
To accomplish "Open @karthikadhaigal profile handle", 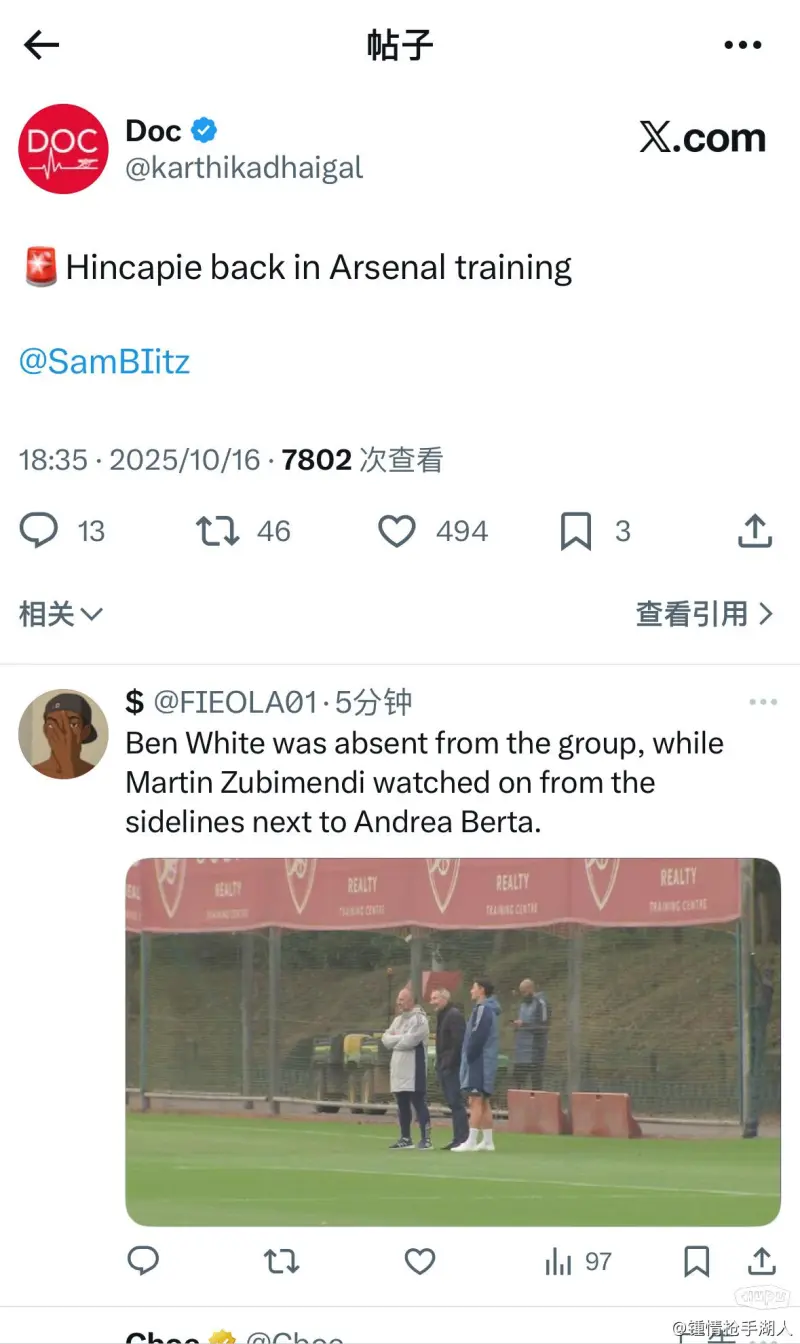I will [x=244, y=167].
